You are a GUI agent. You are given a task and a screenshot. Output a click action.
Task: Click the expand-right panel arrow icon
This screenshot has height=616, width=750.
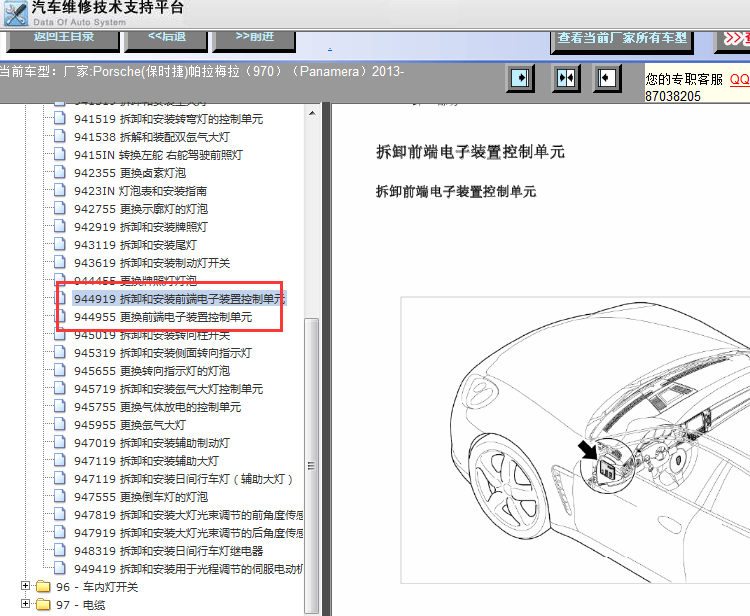pyautogui.click(x=520, y=77)
